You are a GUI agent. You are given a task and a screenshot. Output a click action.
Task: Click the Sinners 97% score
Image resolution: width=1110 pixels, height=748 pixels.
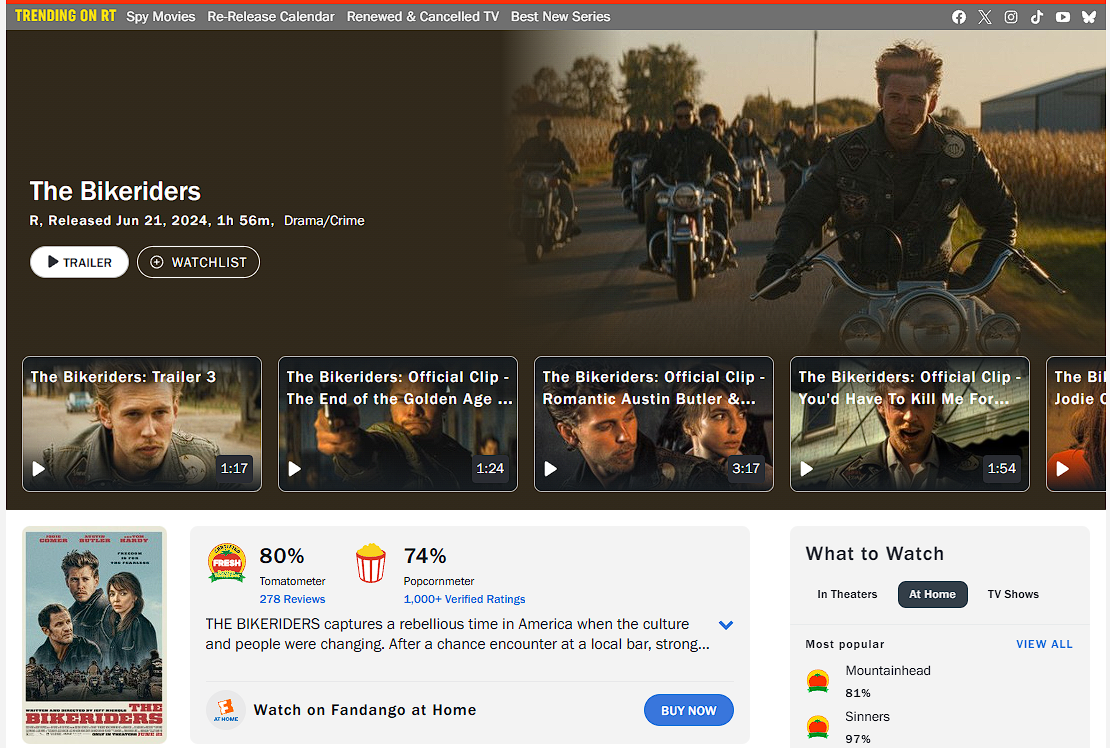pyautogui.click(x=857, y=739)
